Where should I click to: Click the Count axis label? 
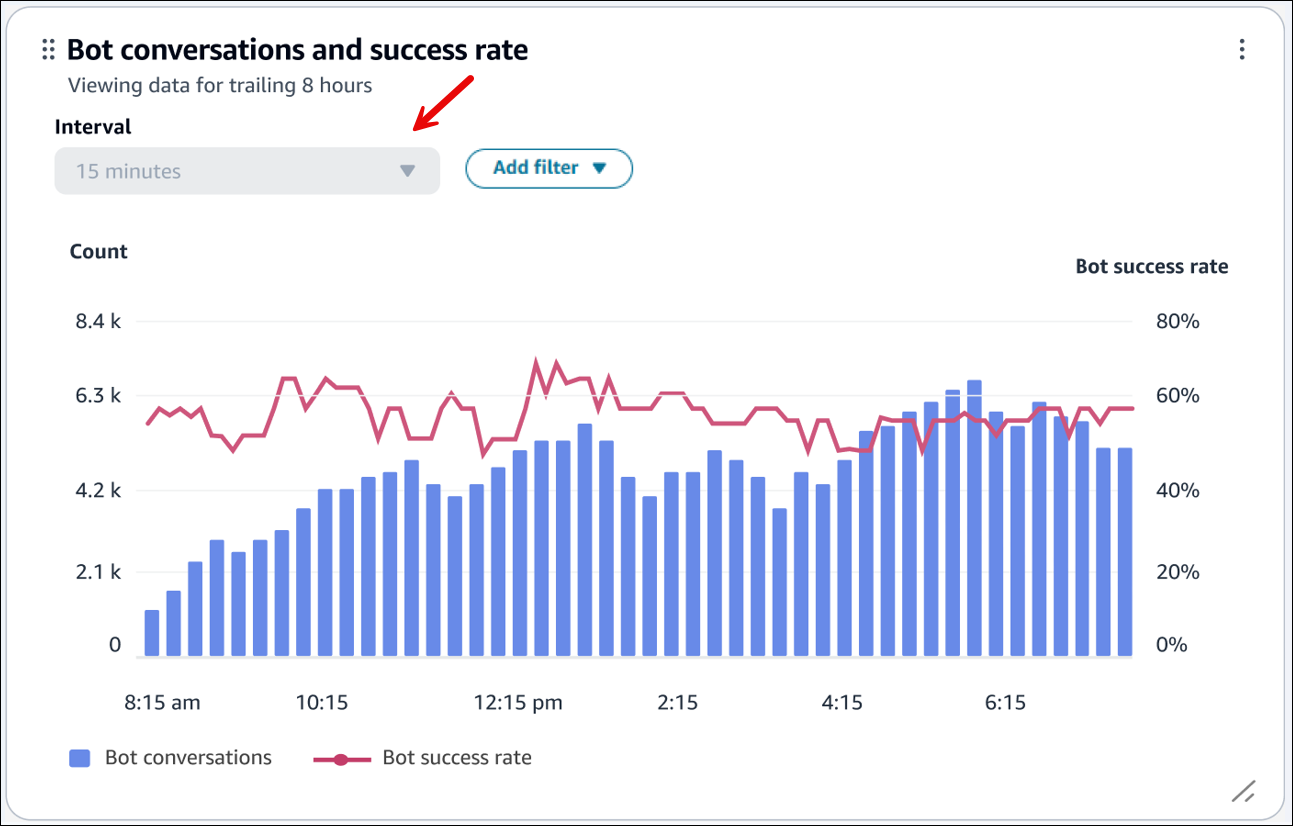pos(97,251)
